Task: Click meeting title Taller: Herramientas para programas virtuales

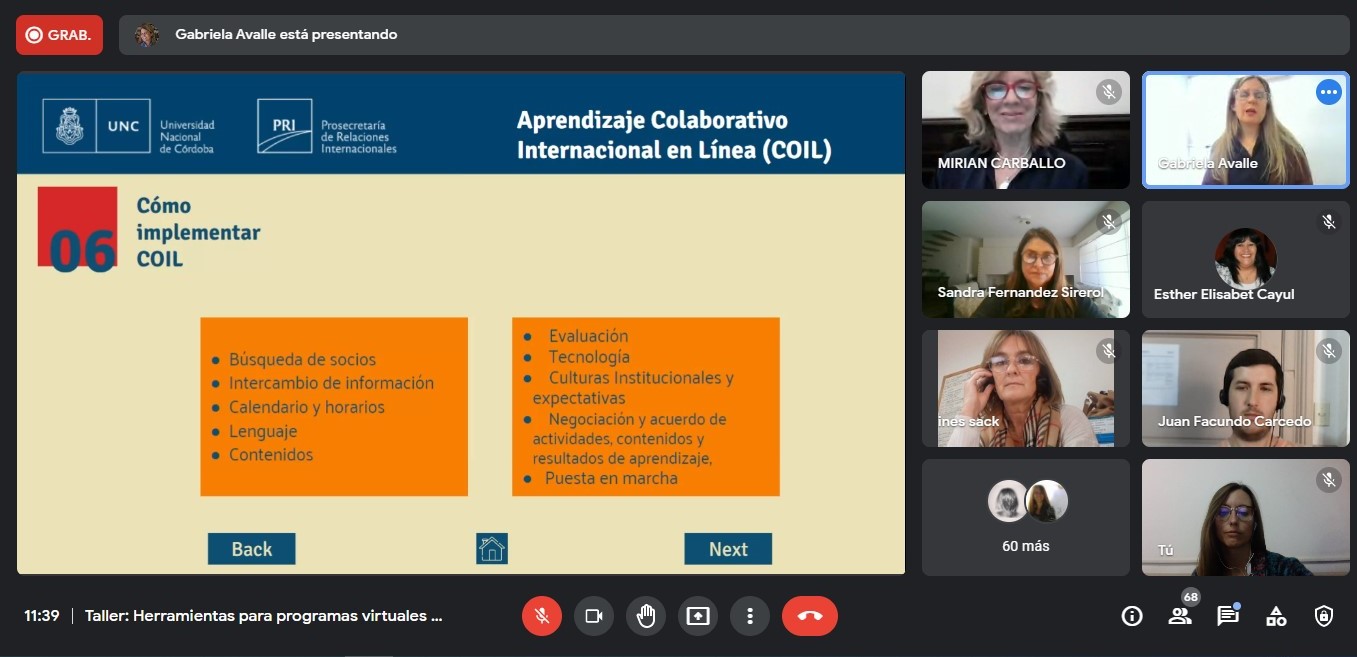Action: click(264, 616)
